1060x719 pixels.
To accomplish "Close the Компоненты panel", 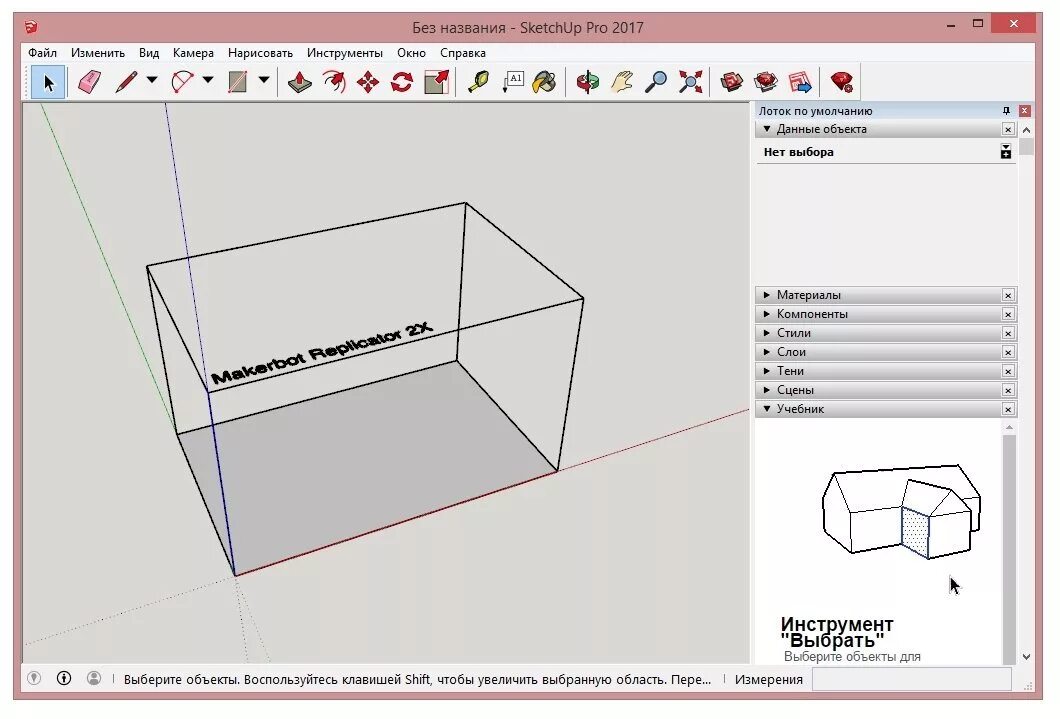I will [x=1008, y=314].
